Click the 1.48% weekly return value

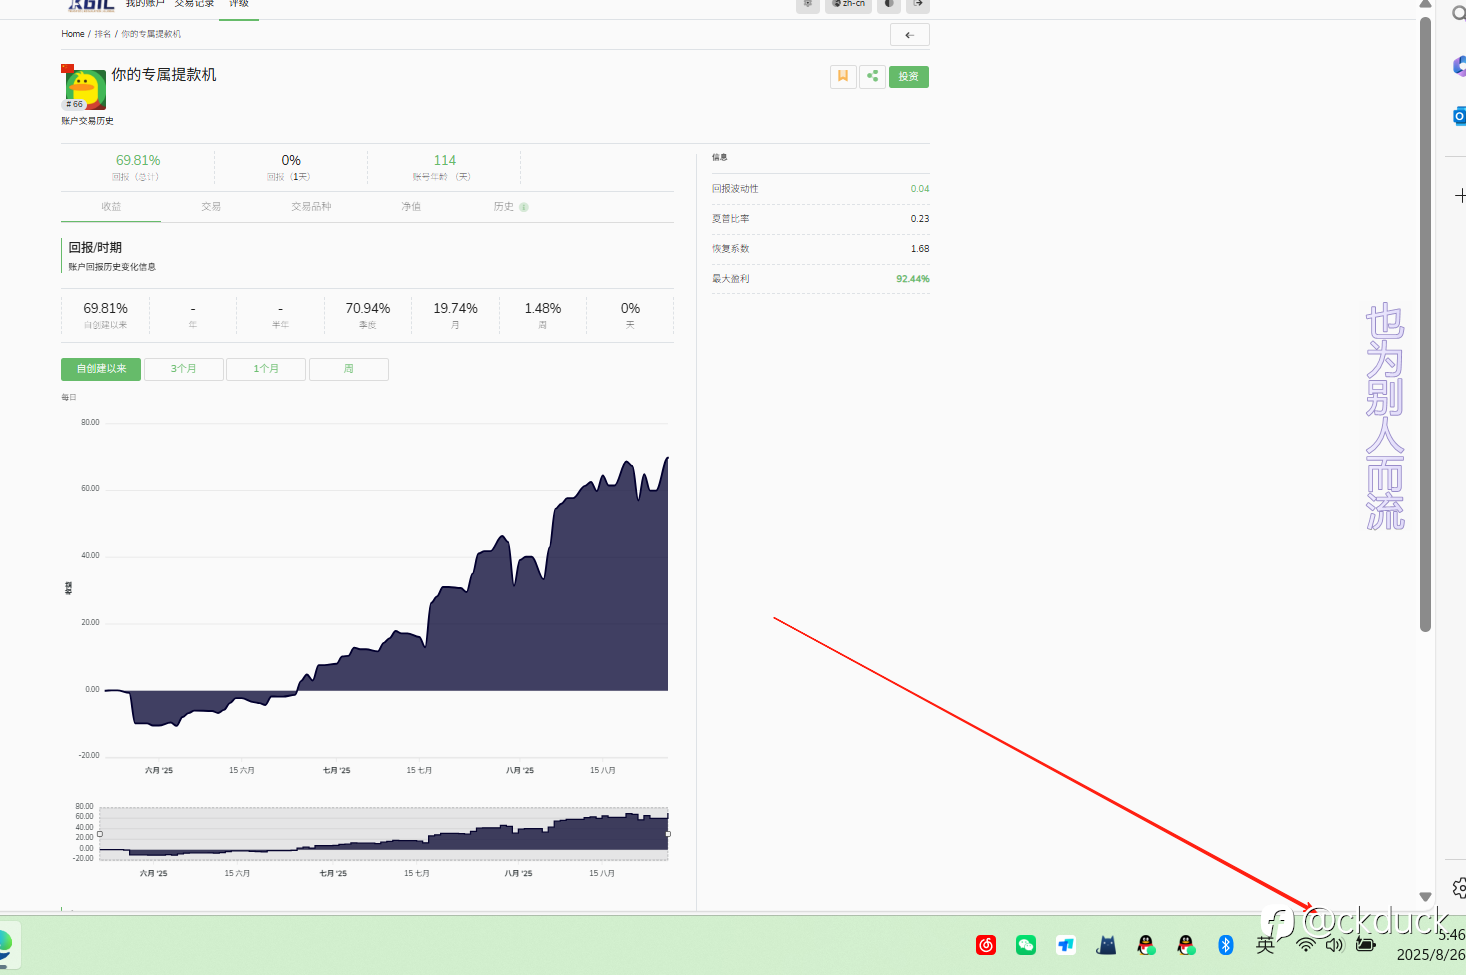tap(543, 309)
